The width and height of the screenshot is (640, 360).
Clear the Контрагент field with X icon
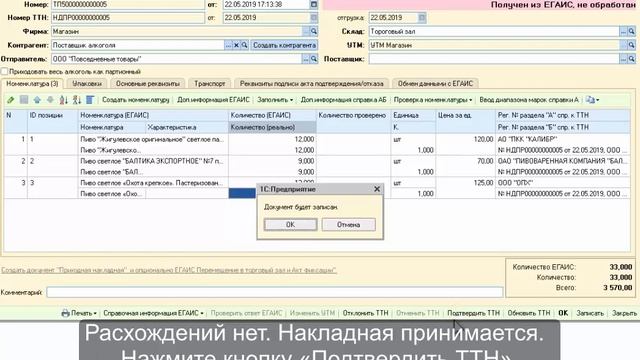(236, 45)
